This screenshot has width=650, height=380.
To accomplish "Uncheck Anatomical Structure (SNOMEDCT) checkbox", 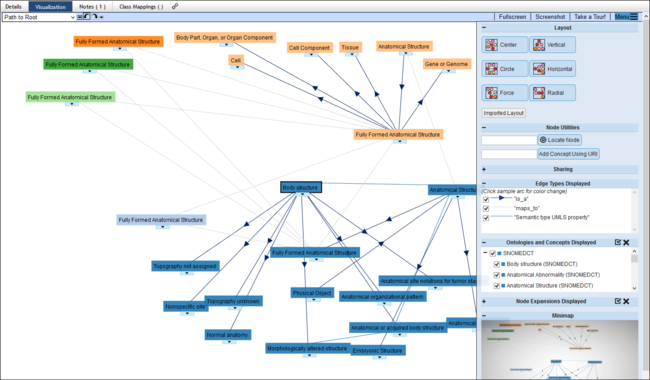I will (x=496, y=286).
